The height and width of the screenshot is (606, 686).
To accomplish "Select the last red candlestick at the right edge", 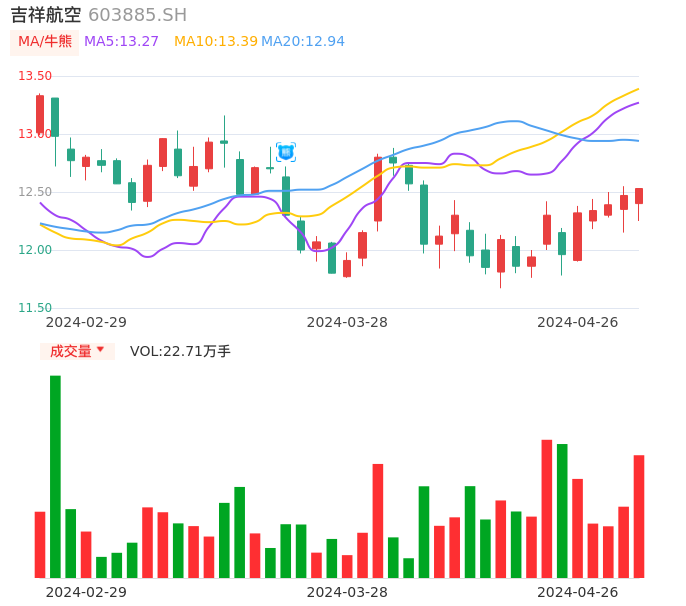I will 639,196.
